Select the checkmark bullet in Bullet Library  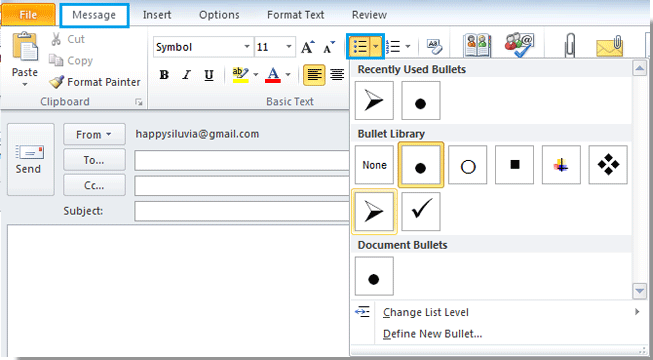[421, 211]
